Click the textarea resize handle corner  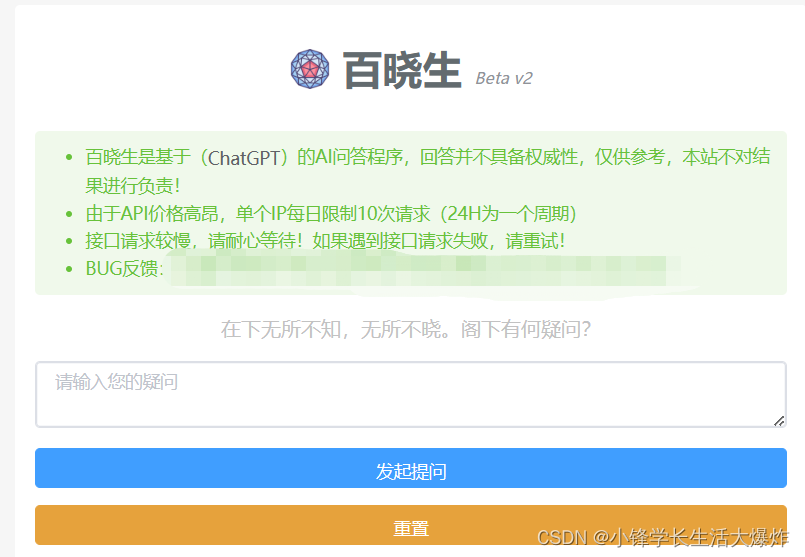[779, 421]
